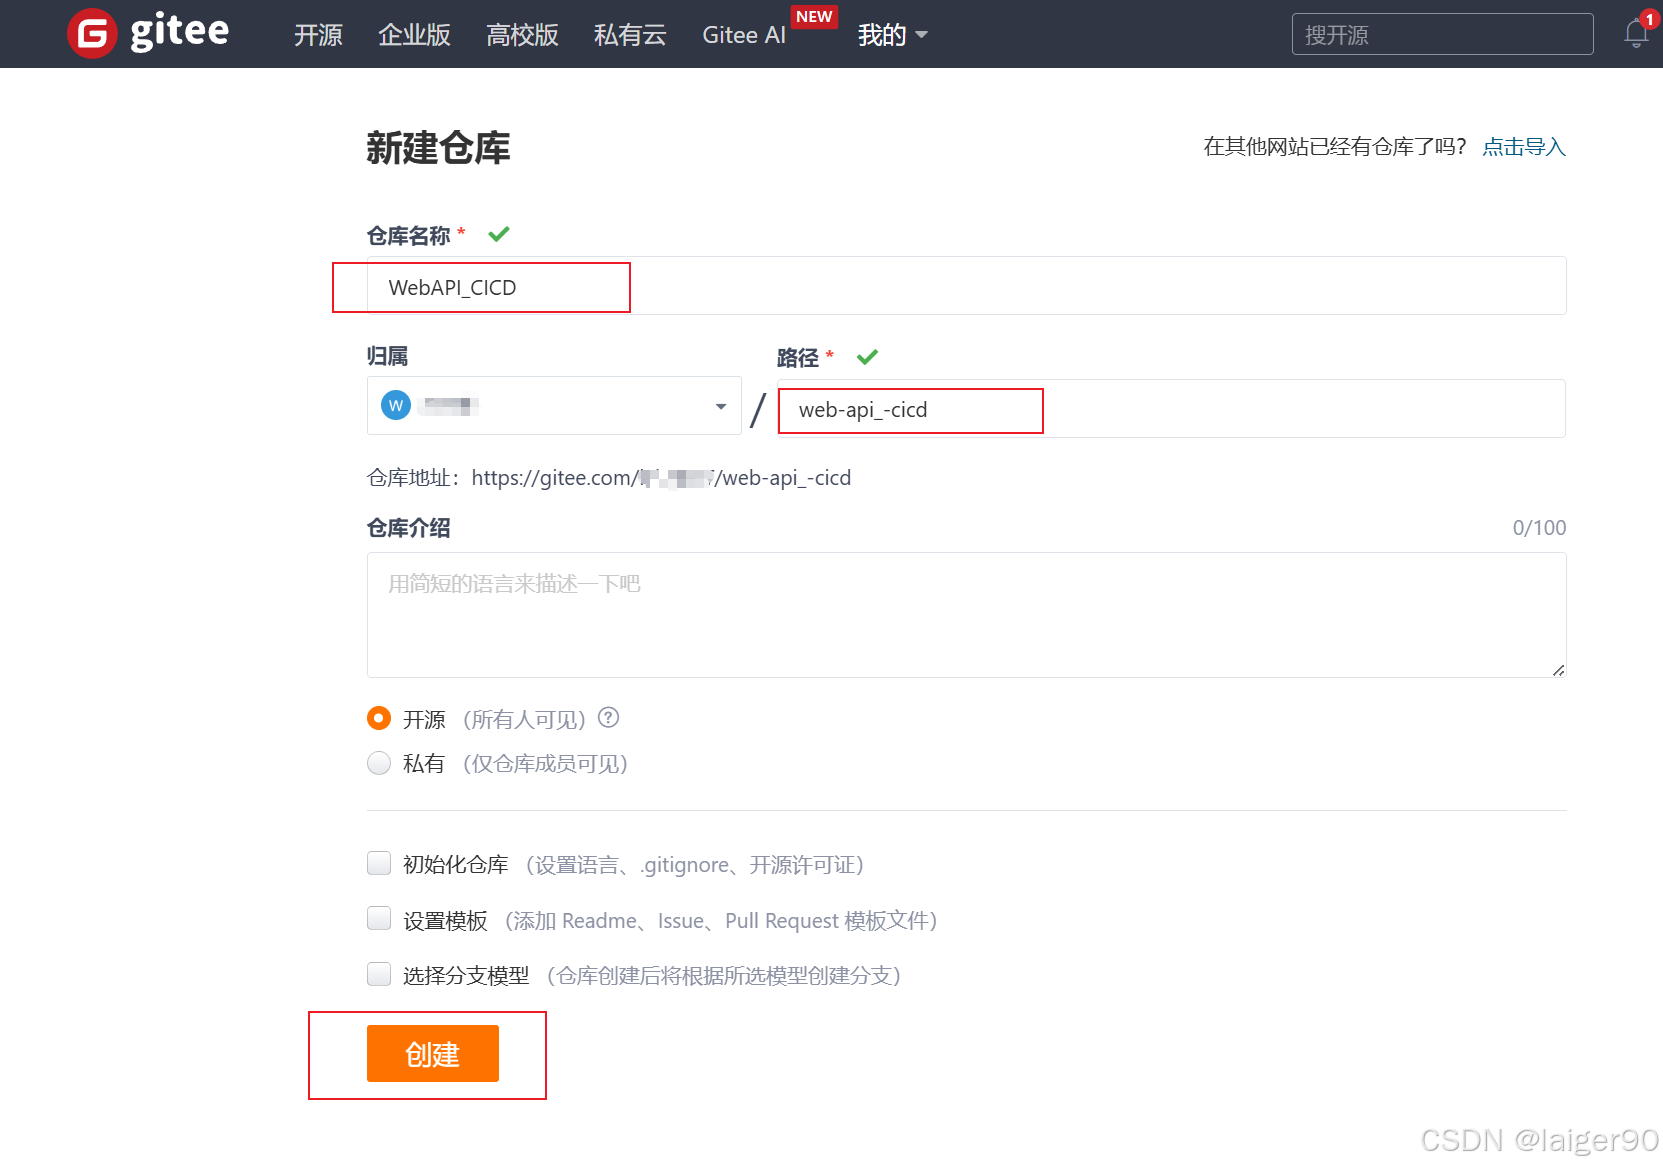Screen dimensions: 1663x1170
Task: Click the 搜开源 search box
Action: point(1442,34)
